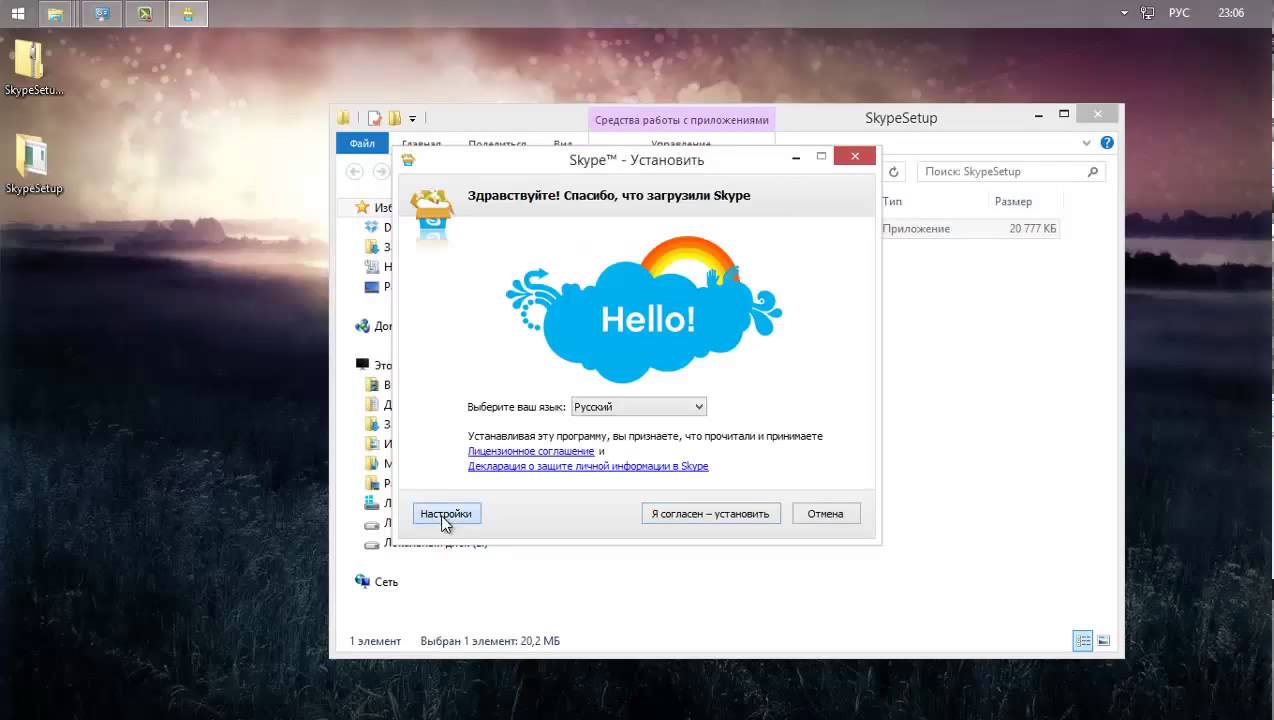This screenshot has height=720, width=1274.
Task: Focus the Поиск: SkypeSetup search field
Action: (x=1011, y=172)
